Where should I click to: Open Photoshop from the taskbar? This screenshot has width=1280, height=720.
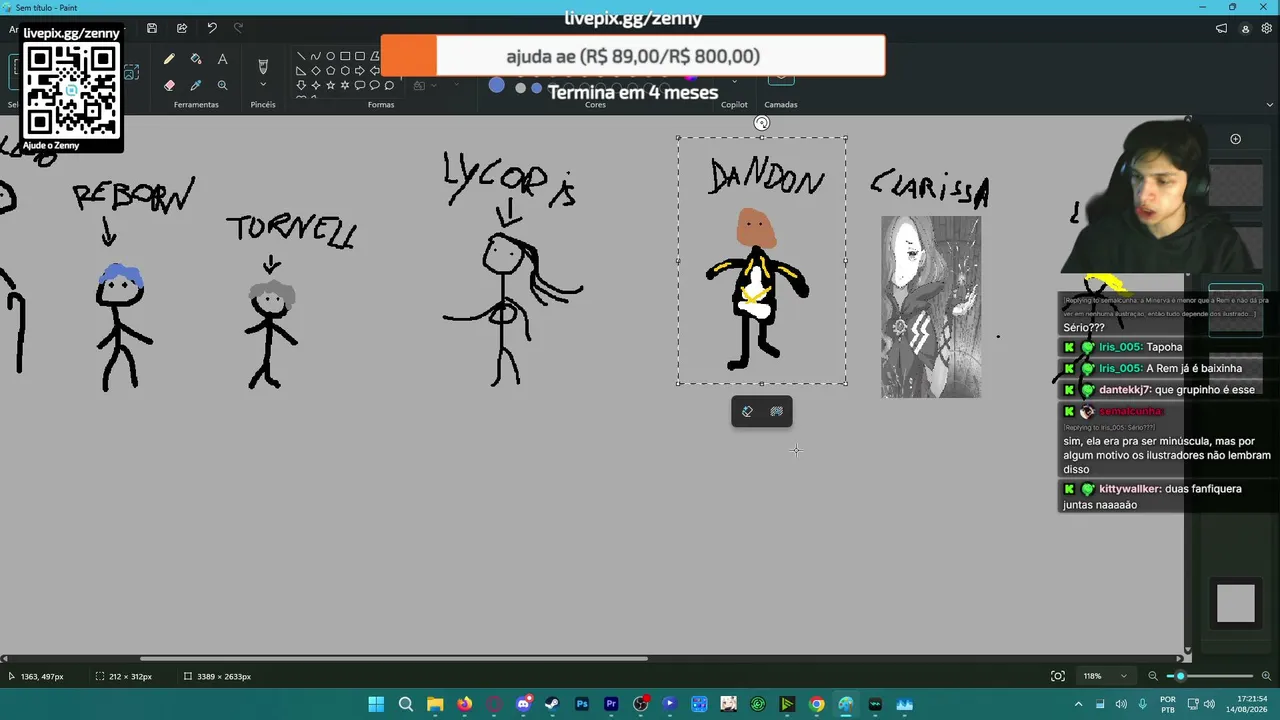[582, 704]
